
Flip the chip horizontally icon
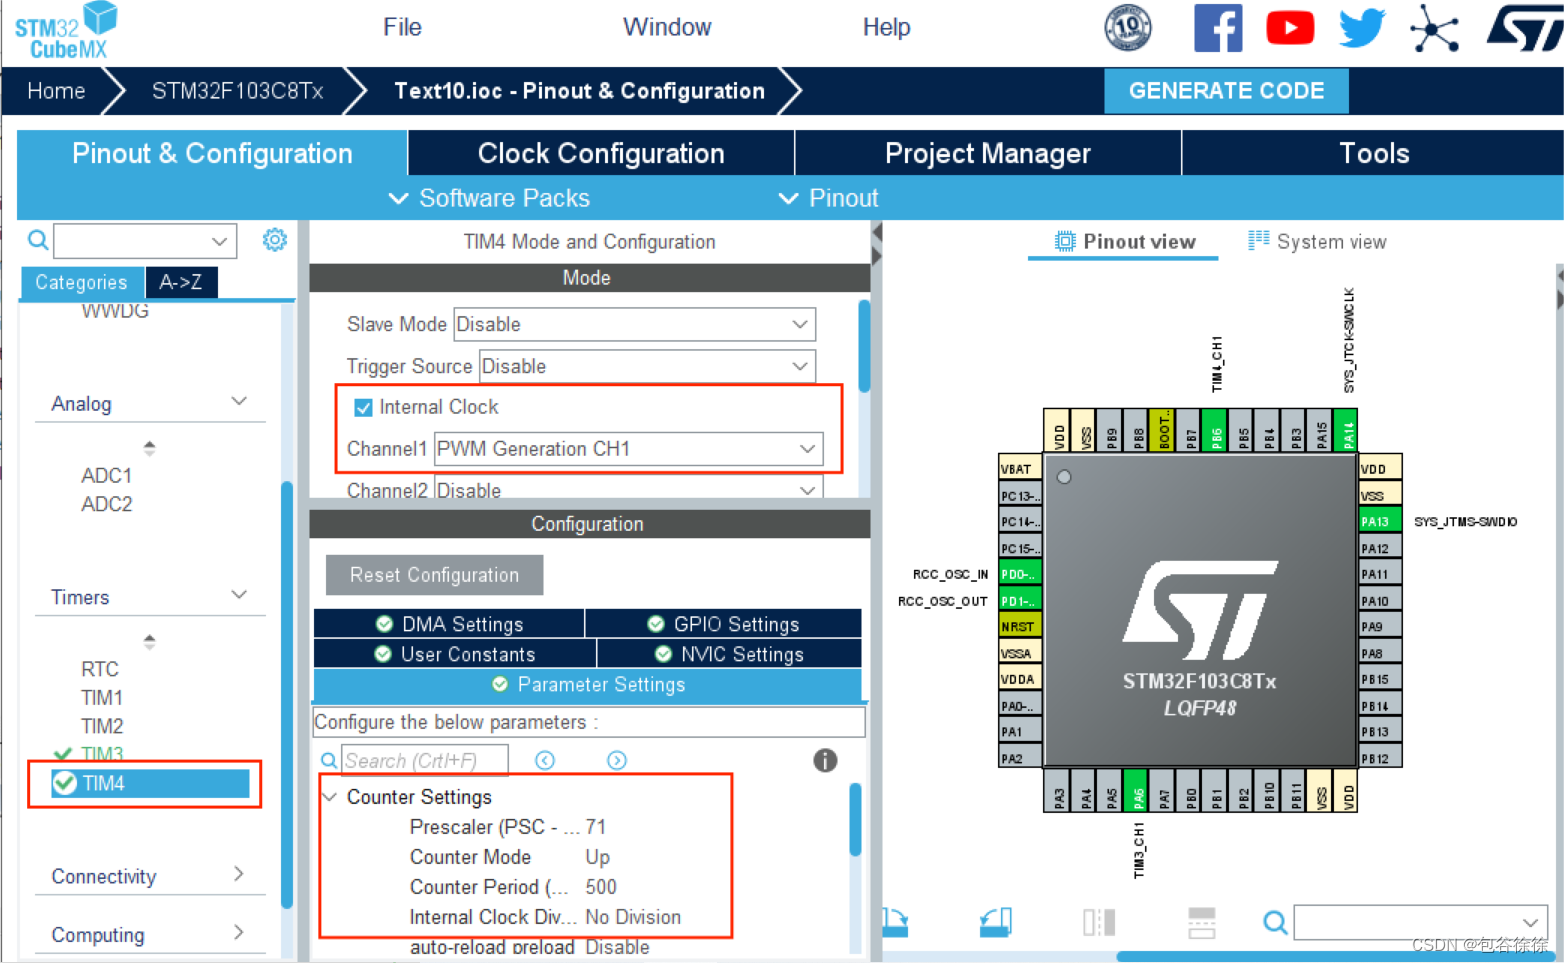1099,922
